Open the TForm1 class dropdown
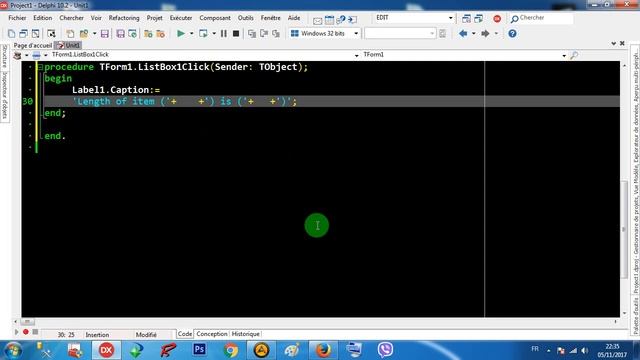 (x=564, y=55)
